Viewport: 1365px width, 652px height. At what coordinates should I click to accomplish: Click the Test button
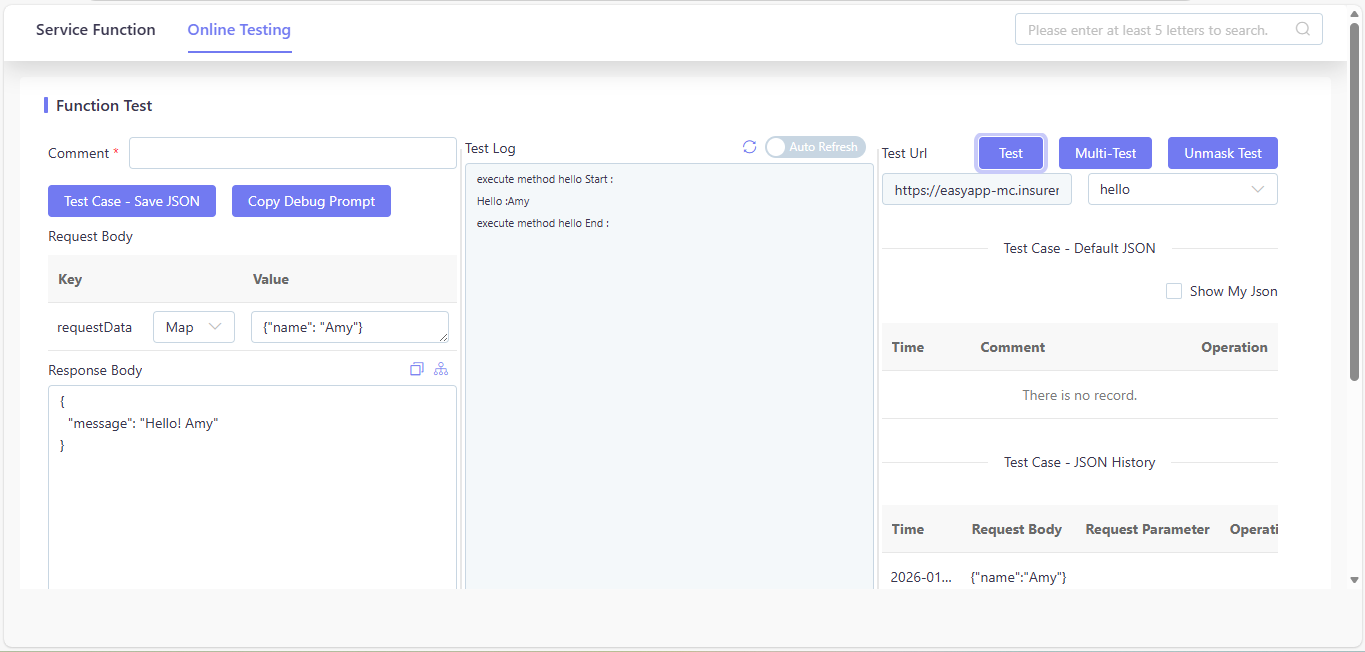click(x=1011, y=153)
